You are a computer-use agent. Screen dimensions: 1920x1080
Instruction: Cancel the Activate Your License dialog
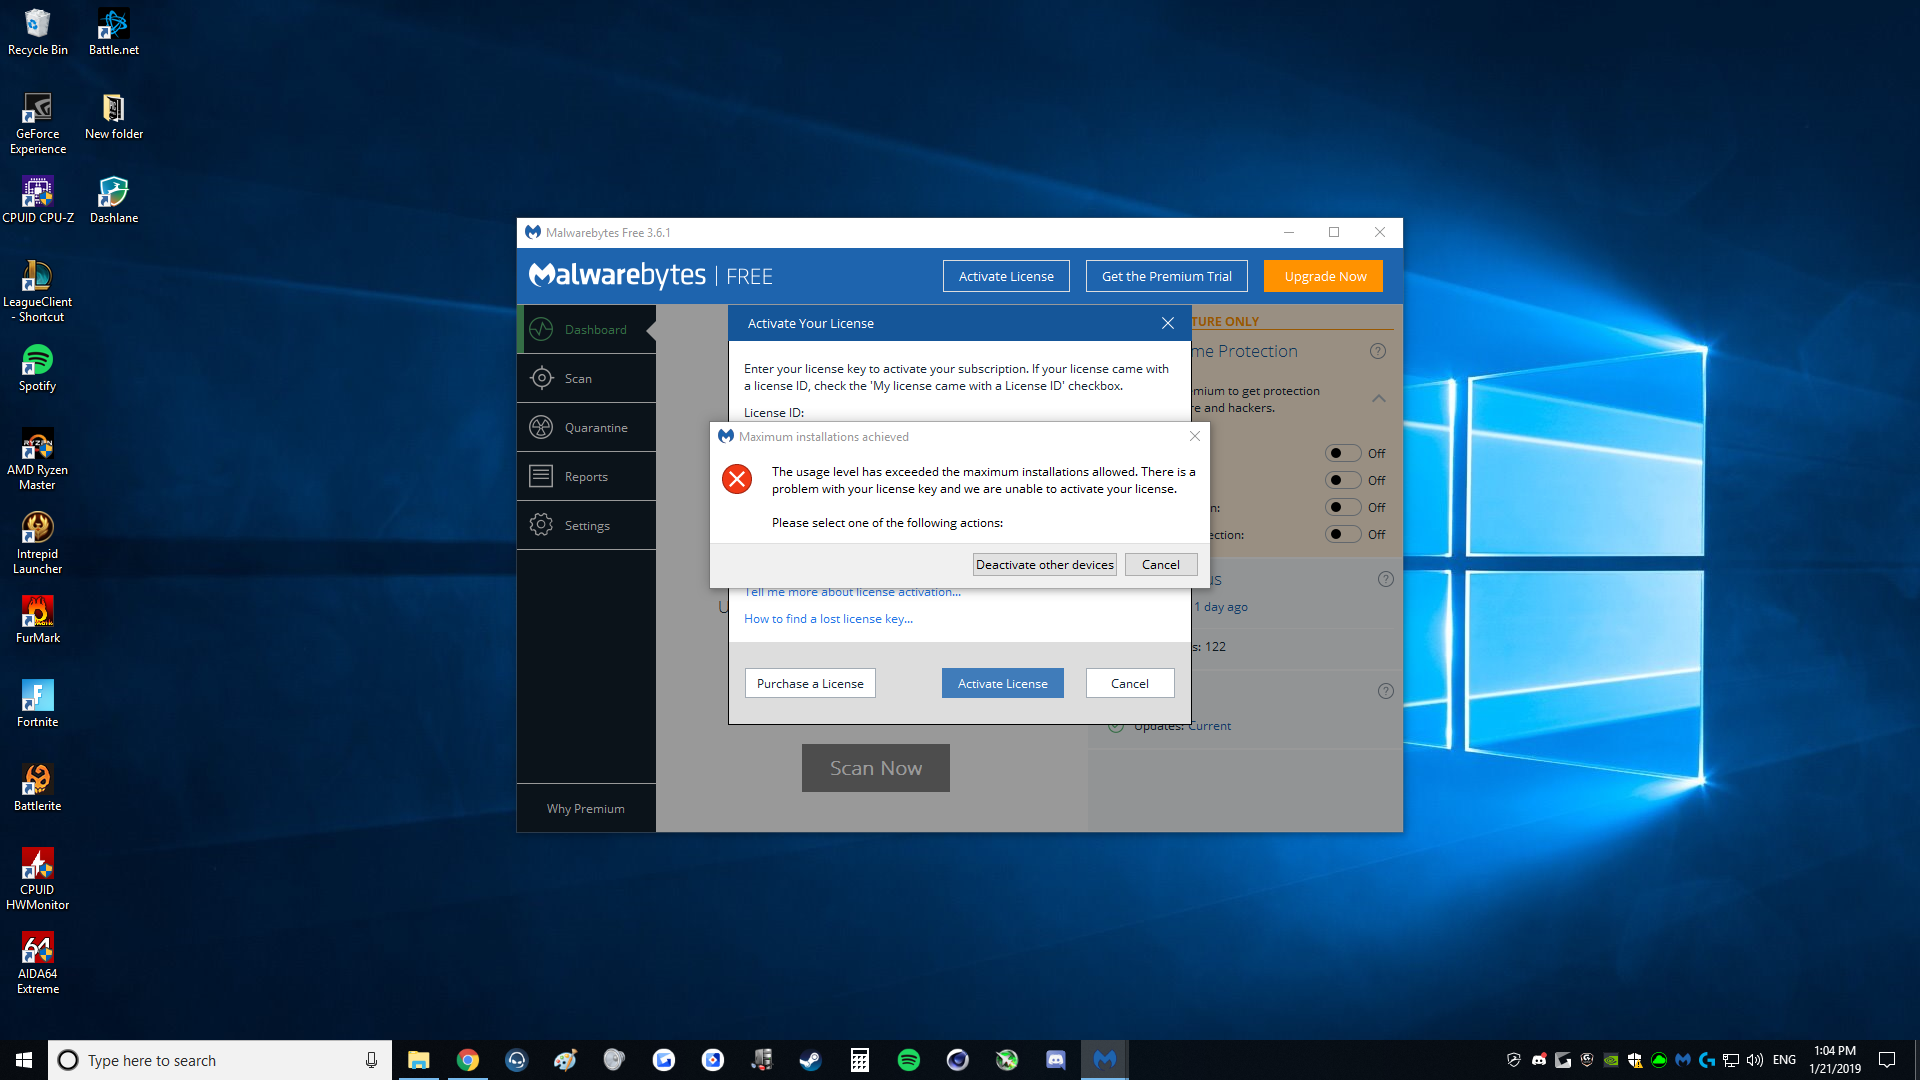click(x=1129, y=683)
